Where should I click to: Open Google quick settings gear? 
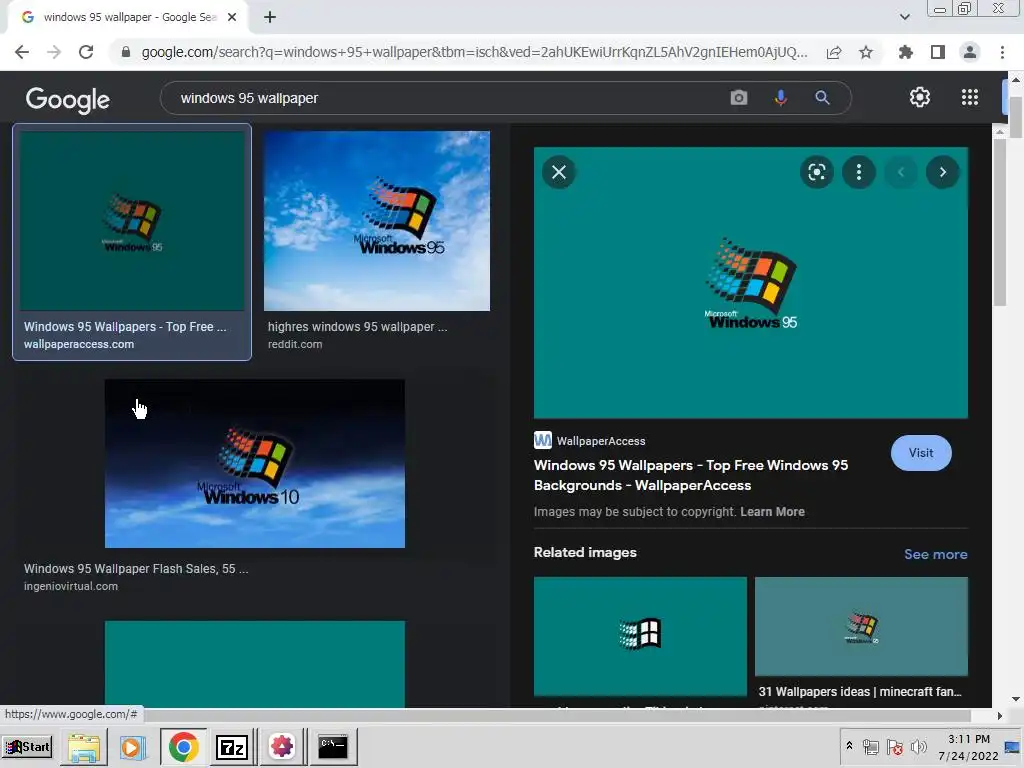pyautogui.click(x=920, y=97)
